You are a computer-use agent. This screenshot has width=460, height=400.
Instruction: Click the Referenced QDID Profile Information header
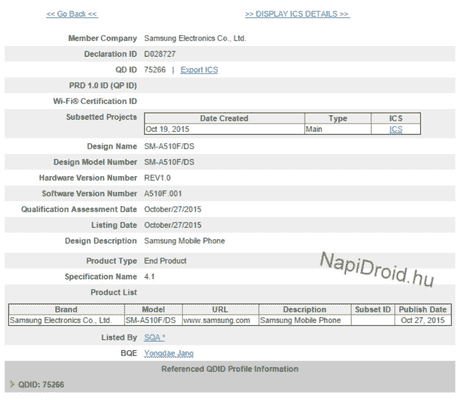[230, 369]
